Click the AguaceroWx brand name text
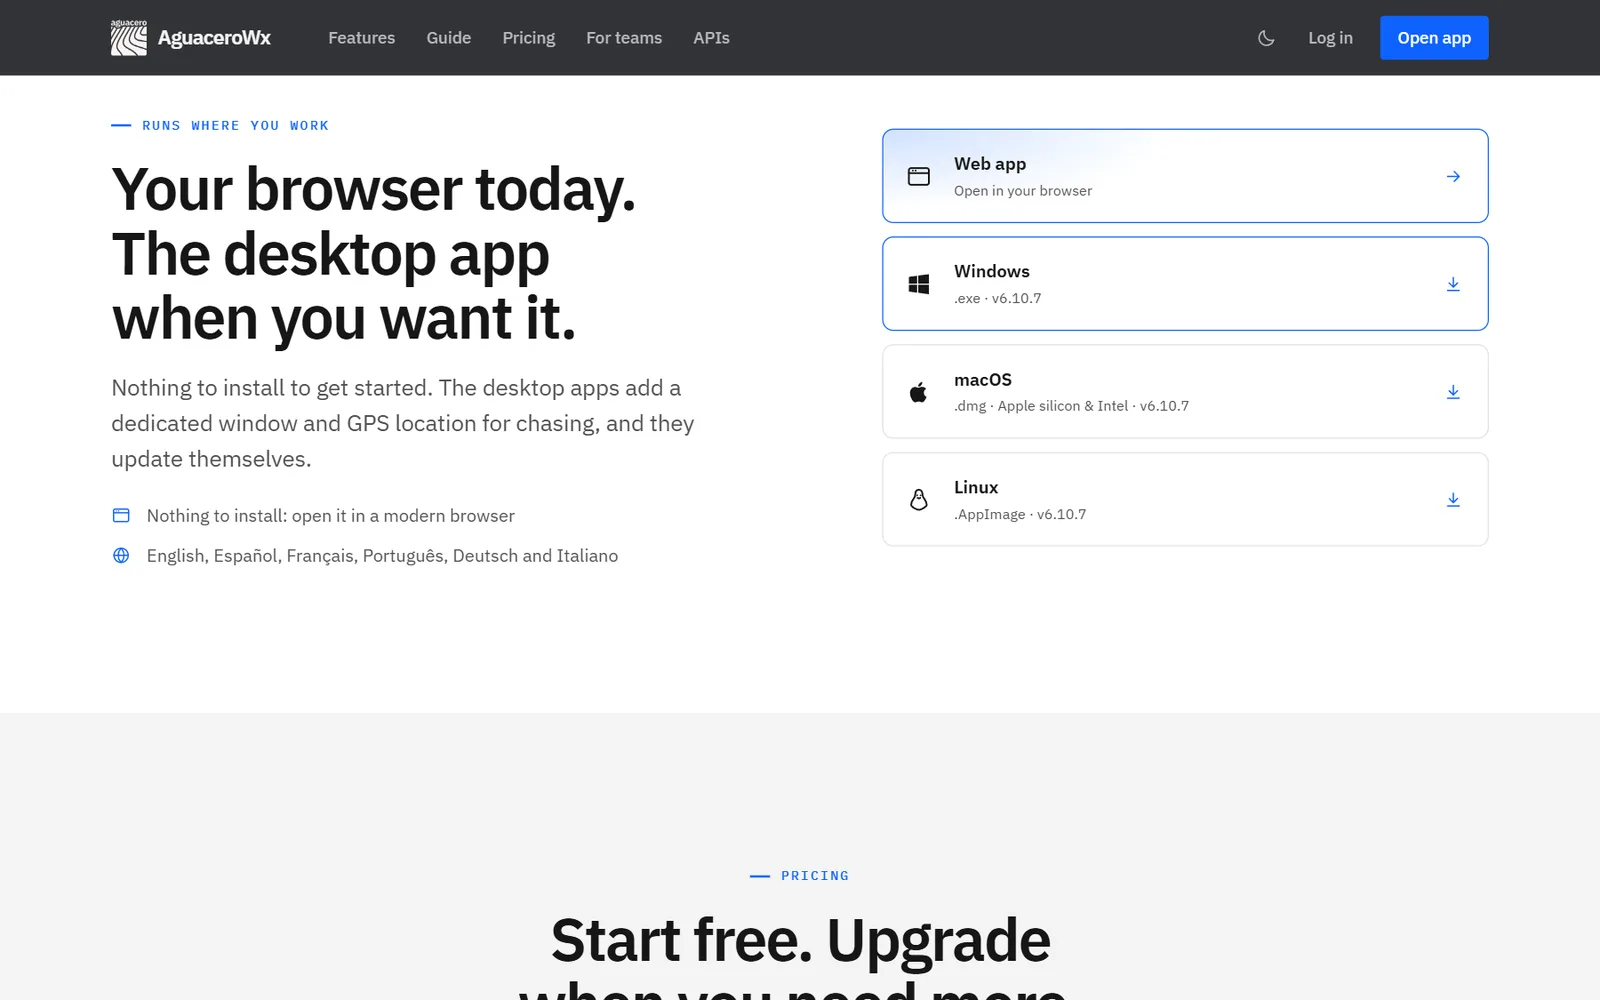This screenshot has height=1000, width=1600. click(214, 38)
